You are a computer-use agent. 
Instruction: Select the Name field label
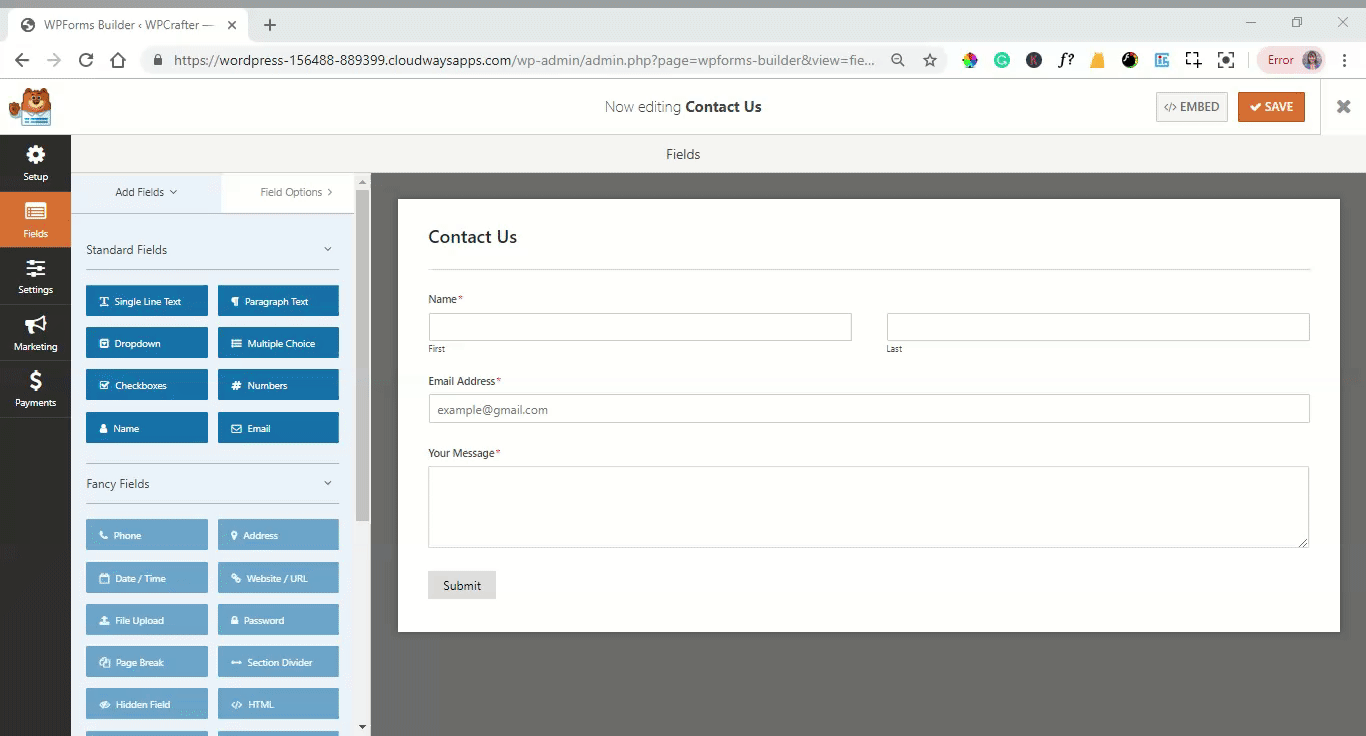(443, 299)
